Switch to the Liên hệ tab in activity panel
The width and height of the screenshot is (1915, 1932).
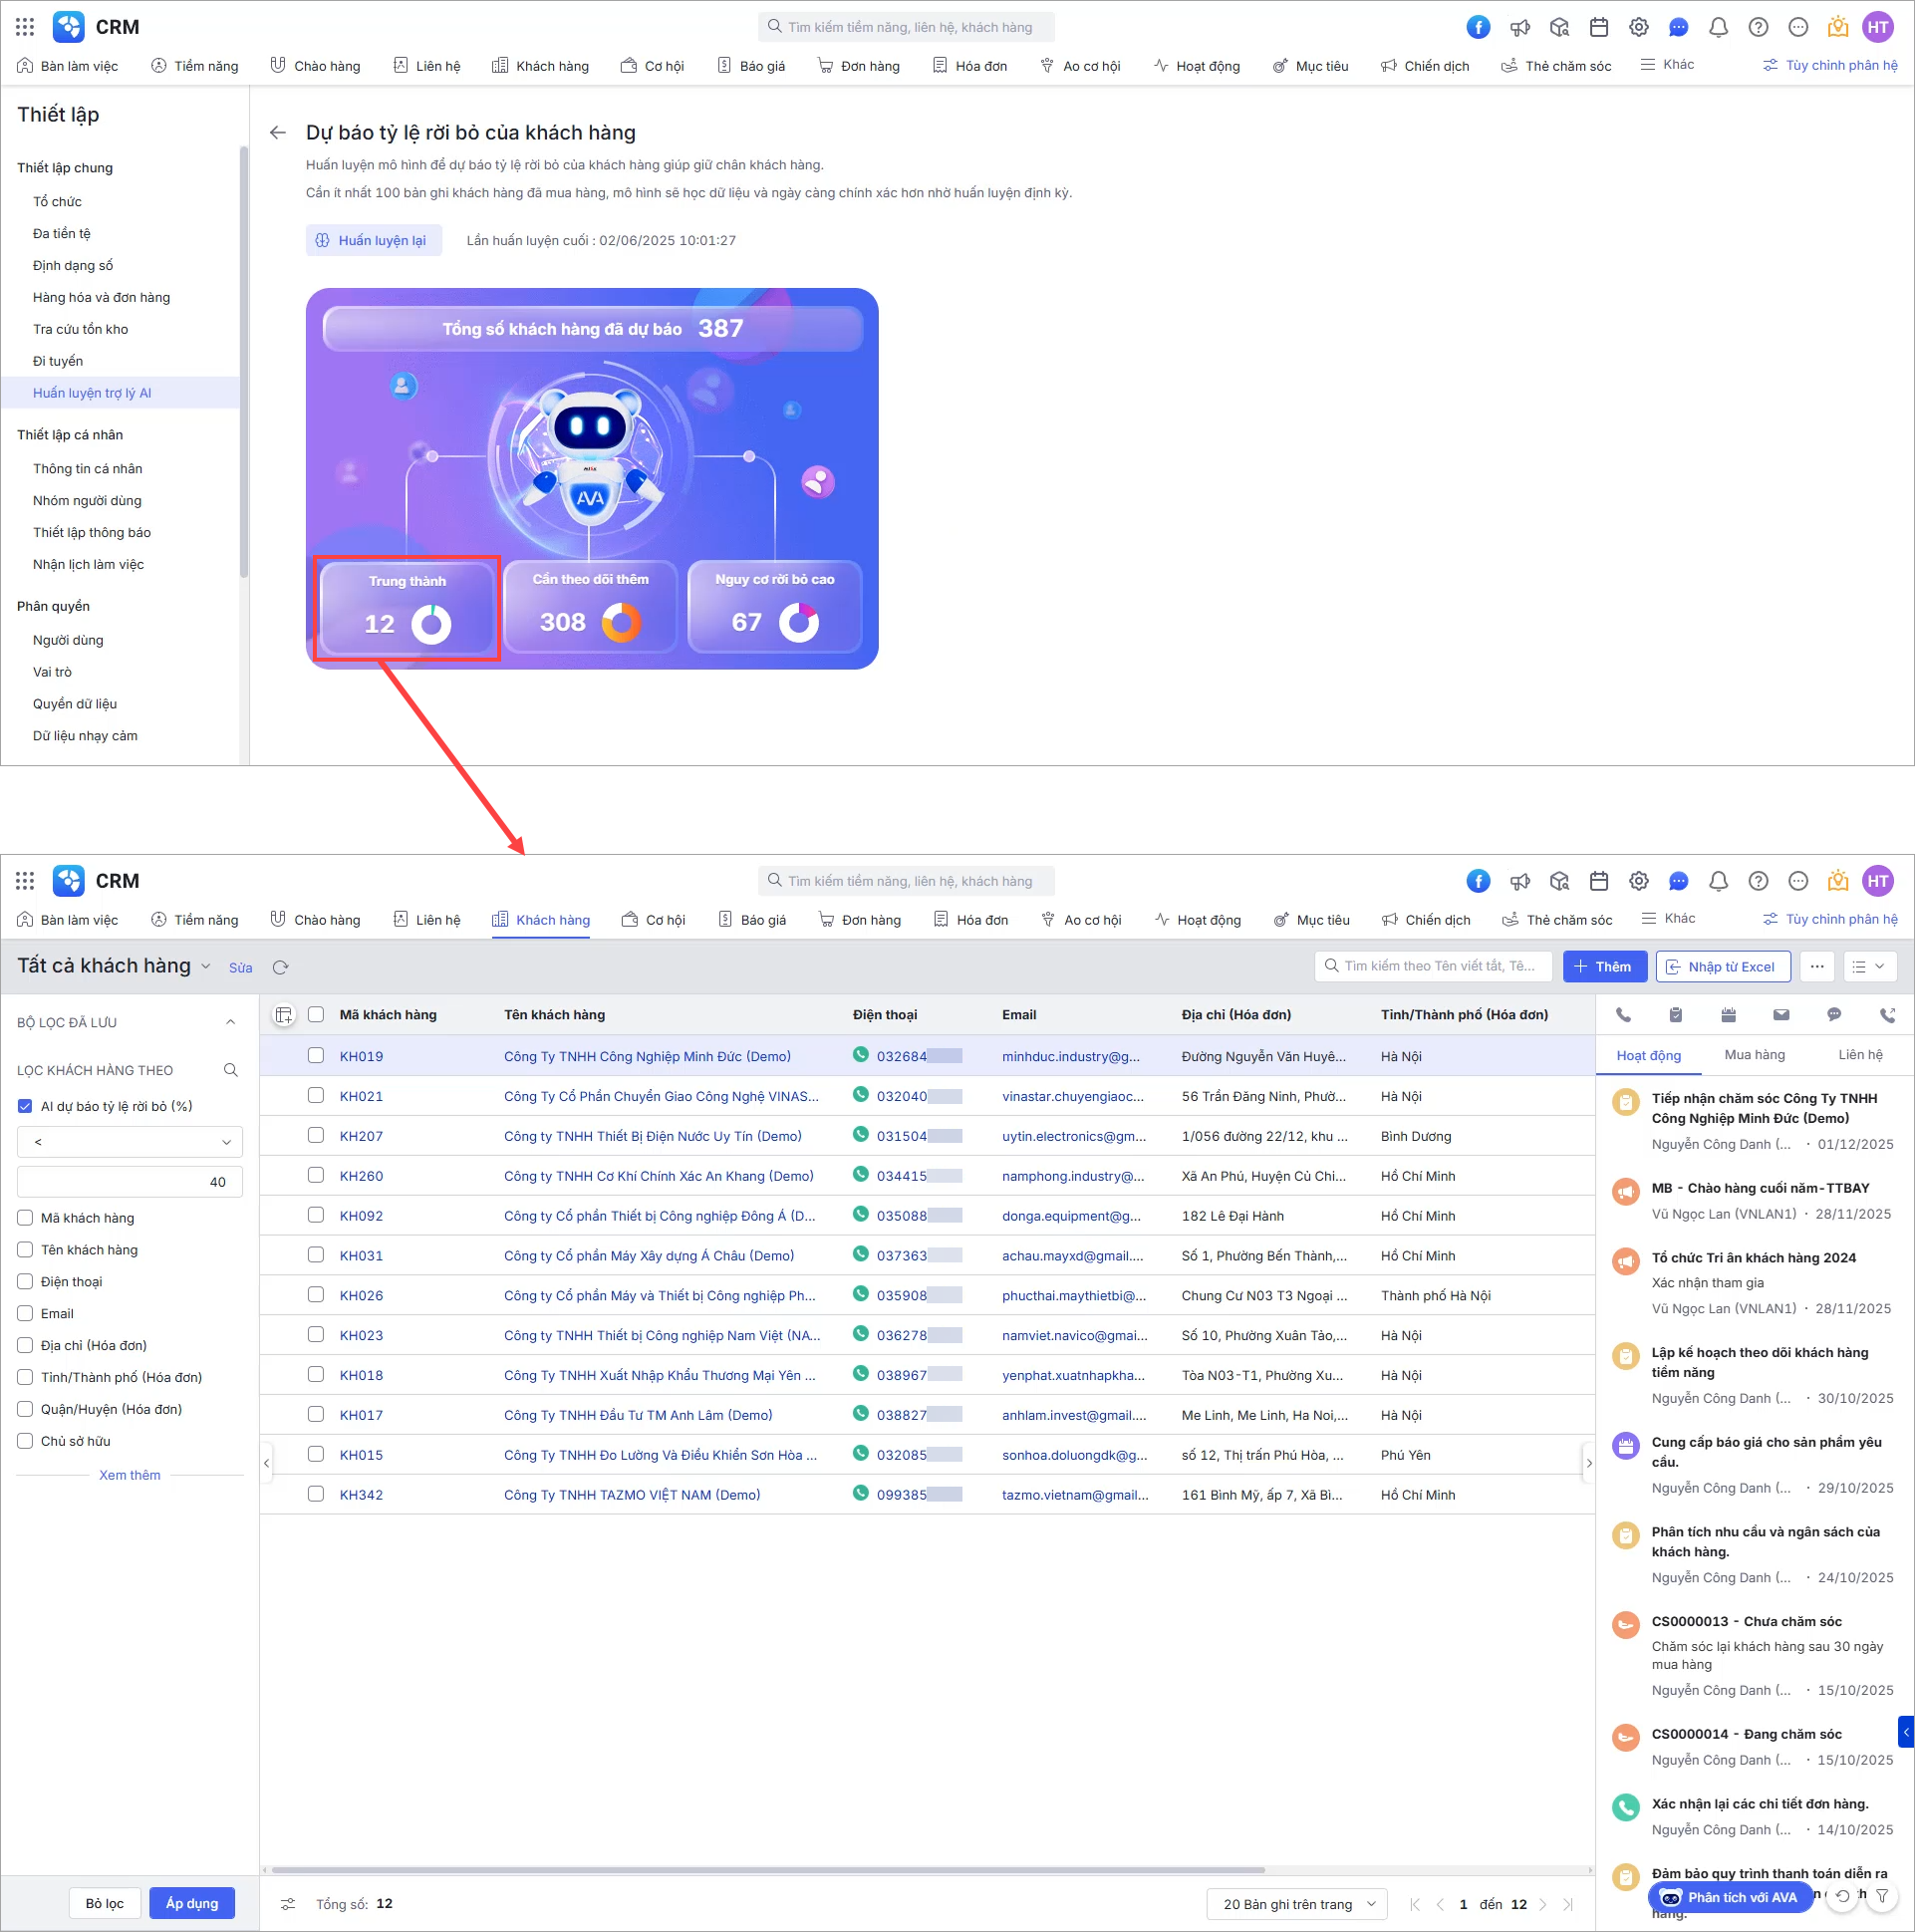tap(1861, 1056)
